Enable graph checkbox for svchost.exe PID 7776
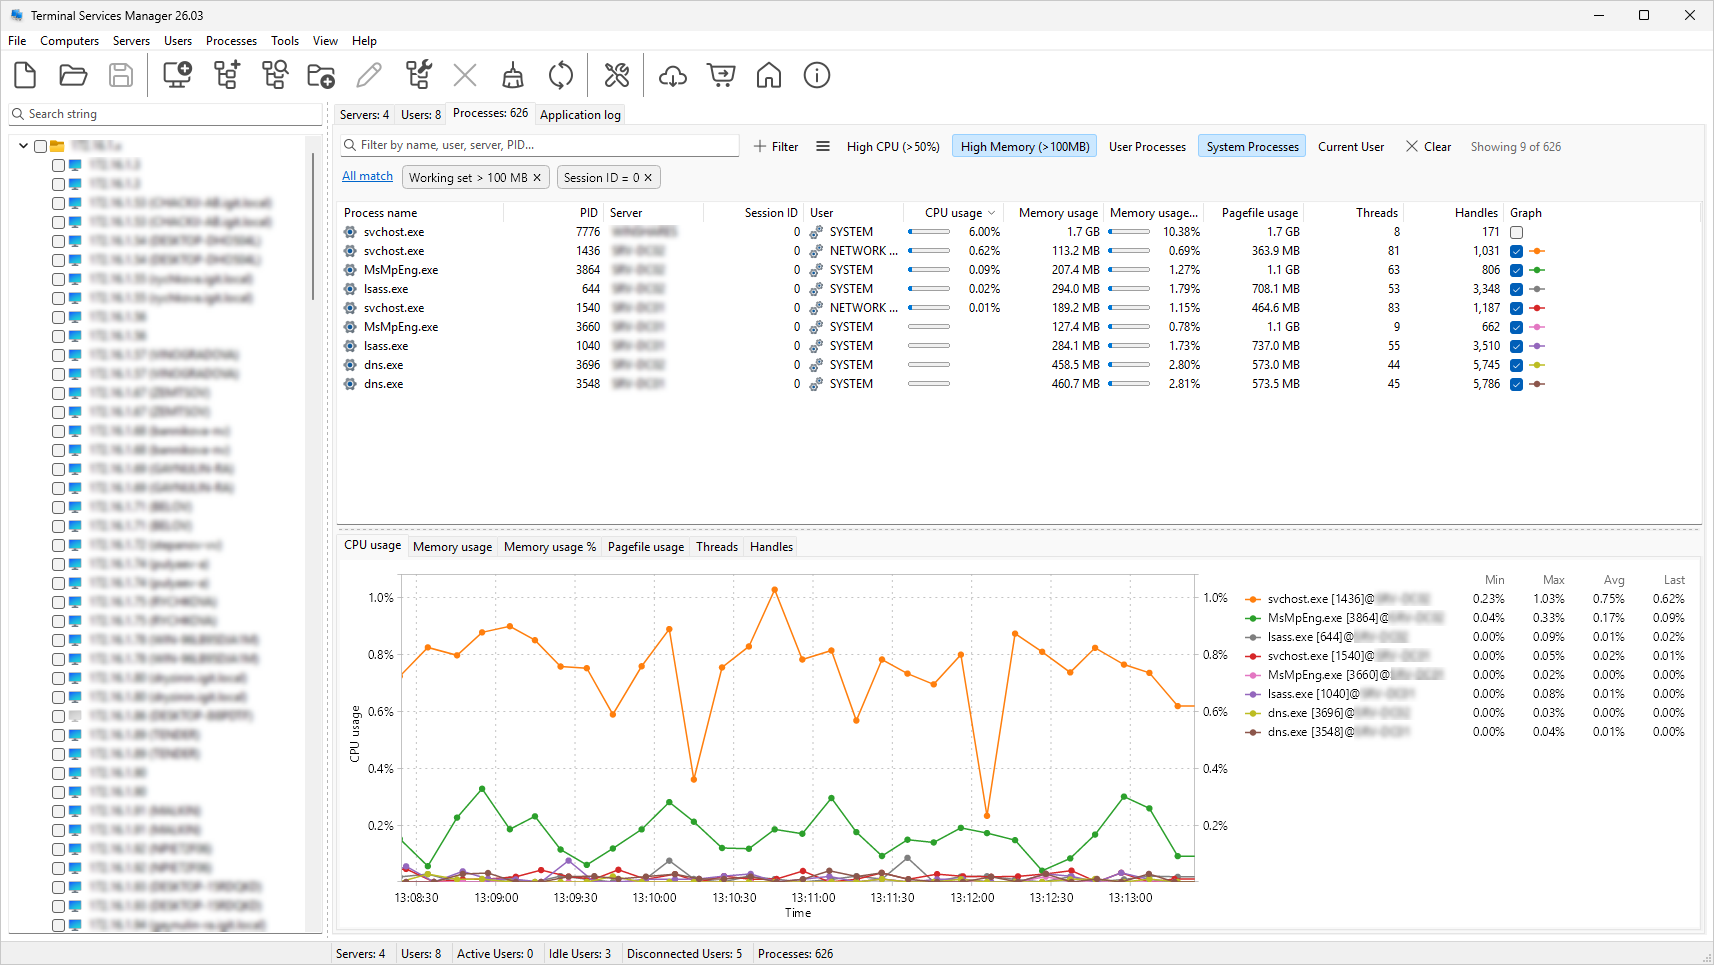Screen dimensions: 1714x965 (x=1516, y=232)
